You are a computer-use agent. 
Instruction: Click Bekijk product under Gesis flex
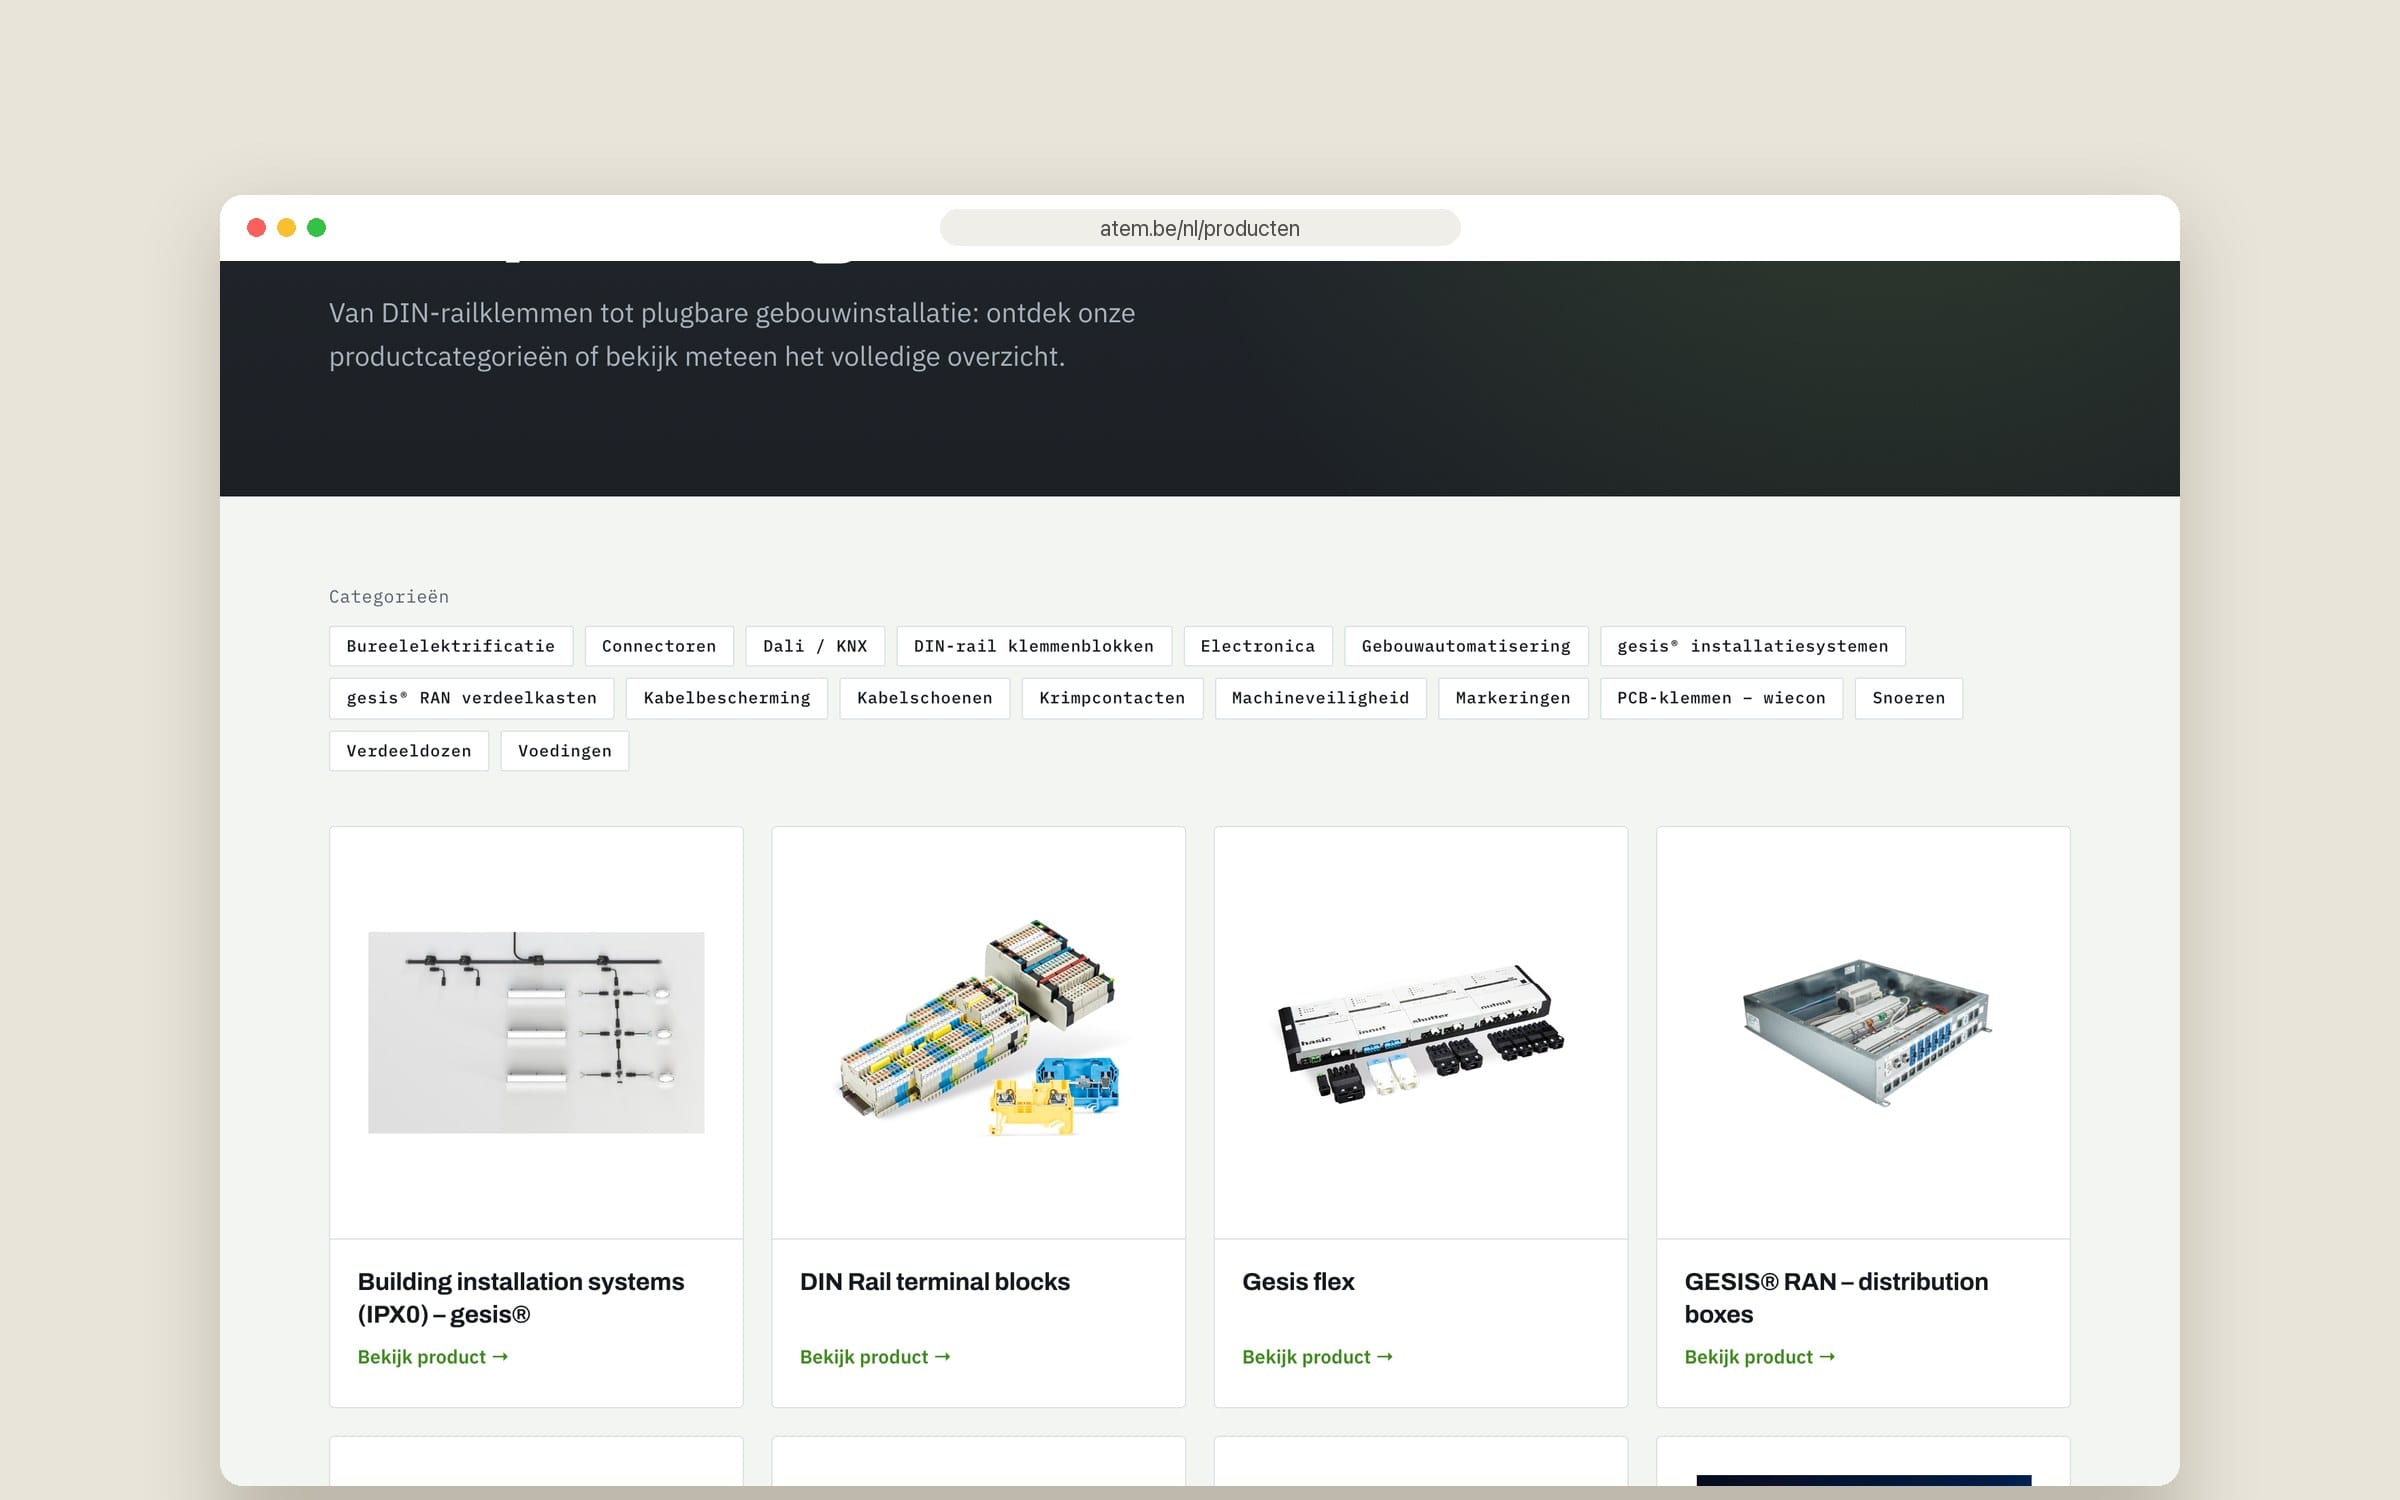click(x=1317, y=1357)
